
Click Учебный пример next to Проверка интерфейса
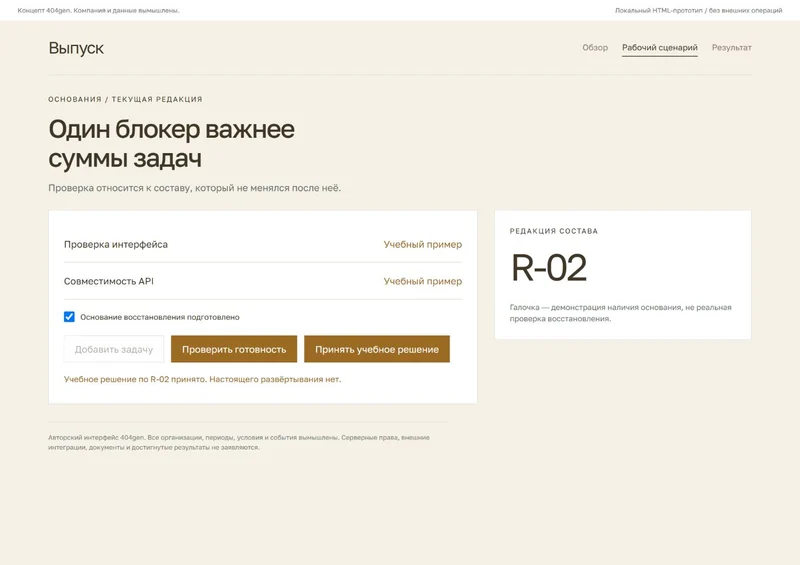pyautogui.click(x=422, y=244)
